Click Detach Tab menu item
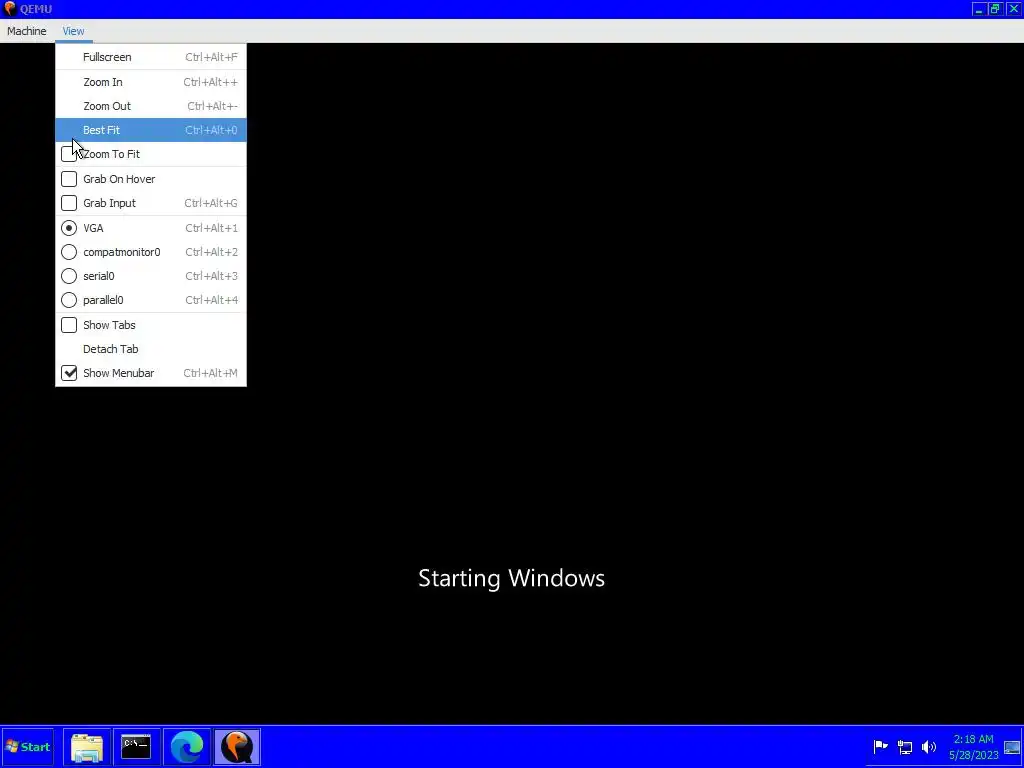Viewport: 1024px width, 768px height. tap(151, 349)
